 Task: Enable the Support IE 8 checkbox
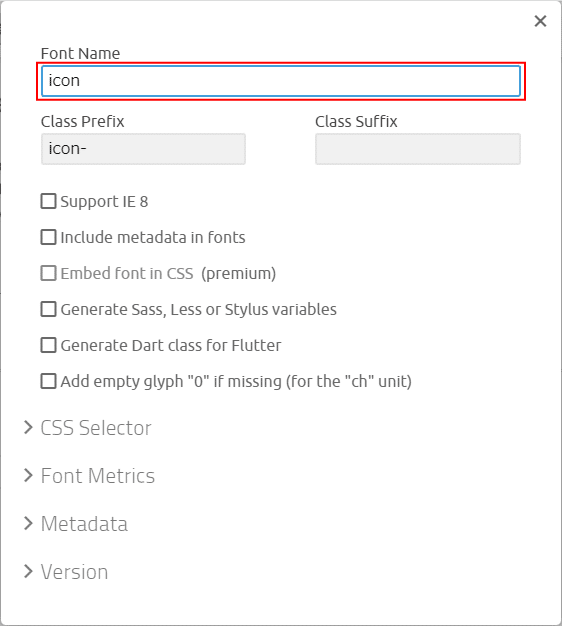click(x=48, y=201)
